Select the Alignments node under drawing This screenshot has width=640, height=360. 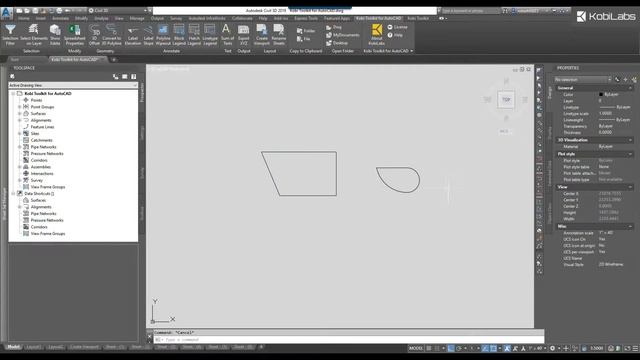[x=41, y=120]
